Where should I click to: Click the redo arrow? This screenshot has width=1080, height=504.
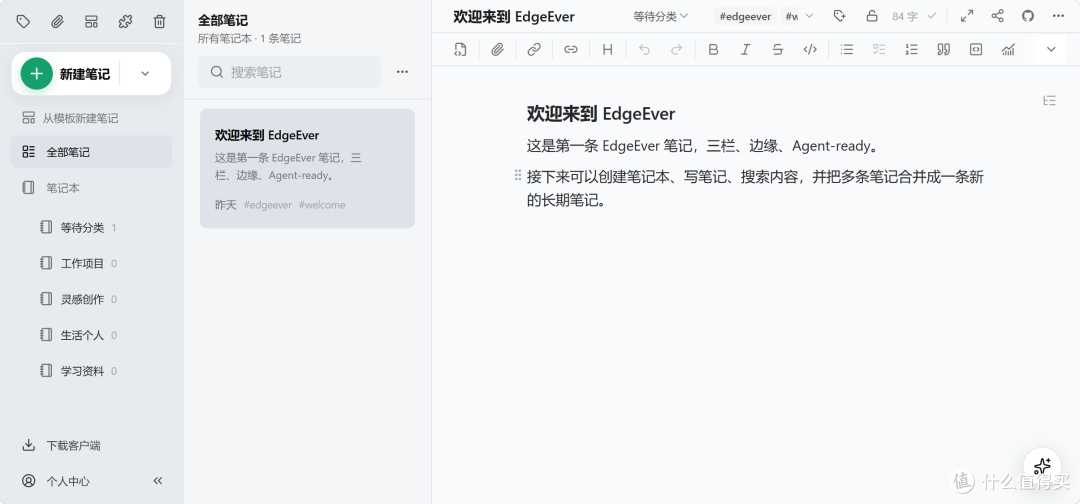pos(676,49)
